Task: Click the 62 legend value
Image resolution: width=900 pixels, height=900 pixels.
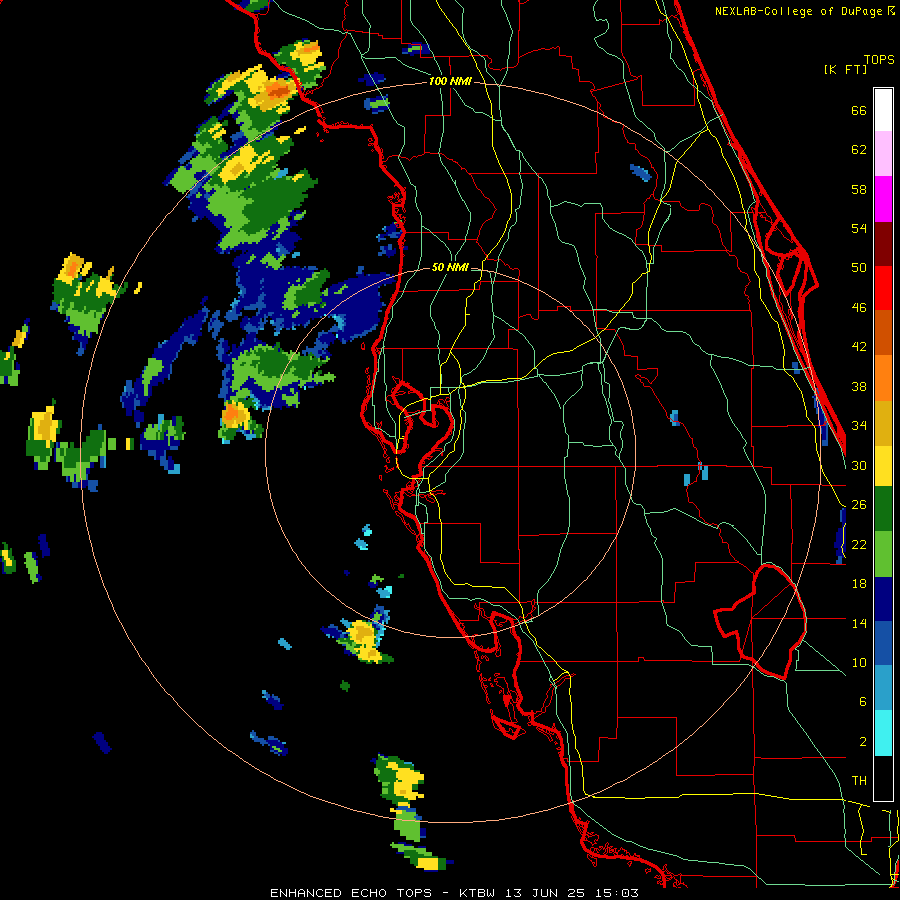Action: pyautogui.click(x=859, y=150)
